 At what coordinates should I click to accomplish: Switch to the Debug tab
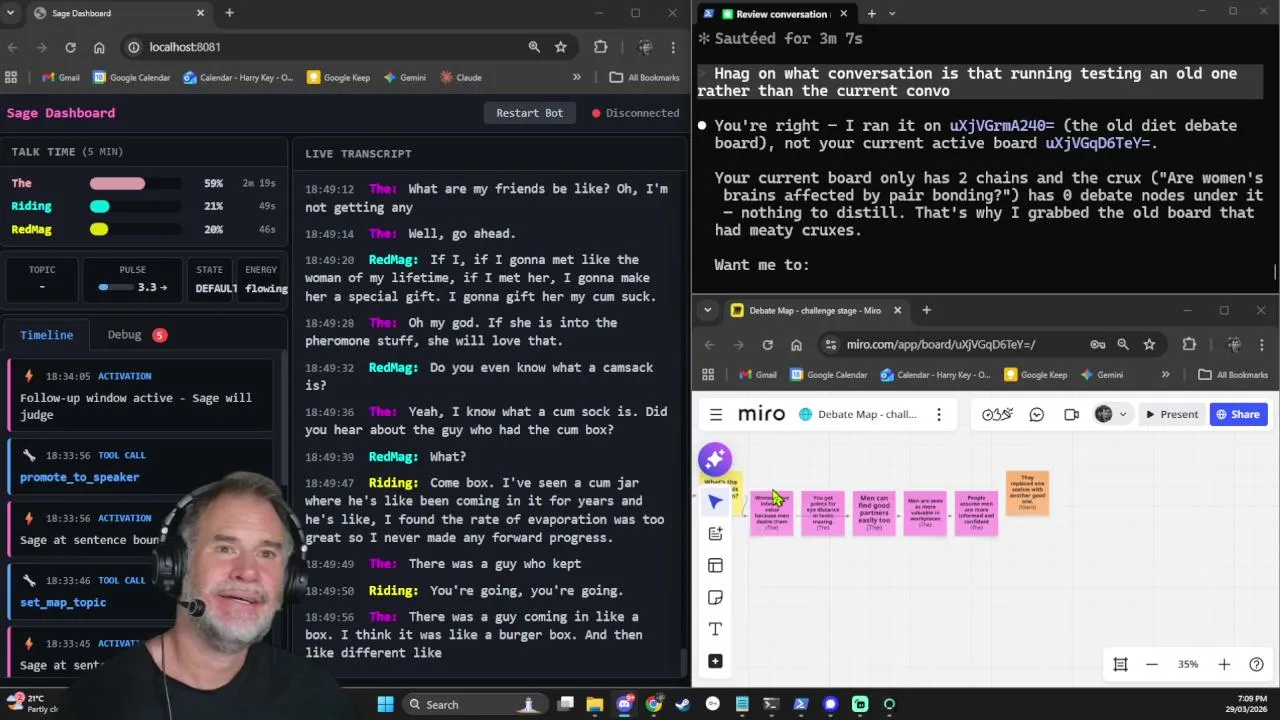[x=136, y=335]
